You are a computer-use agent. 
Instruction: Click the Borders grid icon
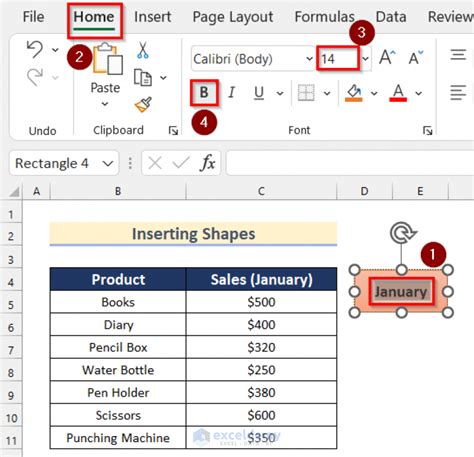(306, 93)
